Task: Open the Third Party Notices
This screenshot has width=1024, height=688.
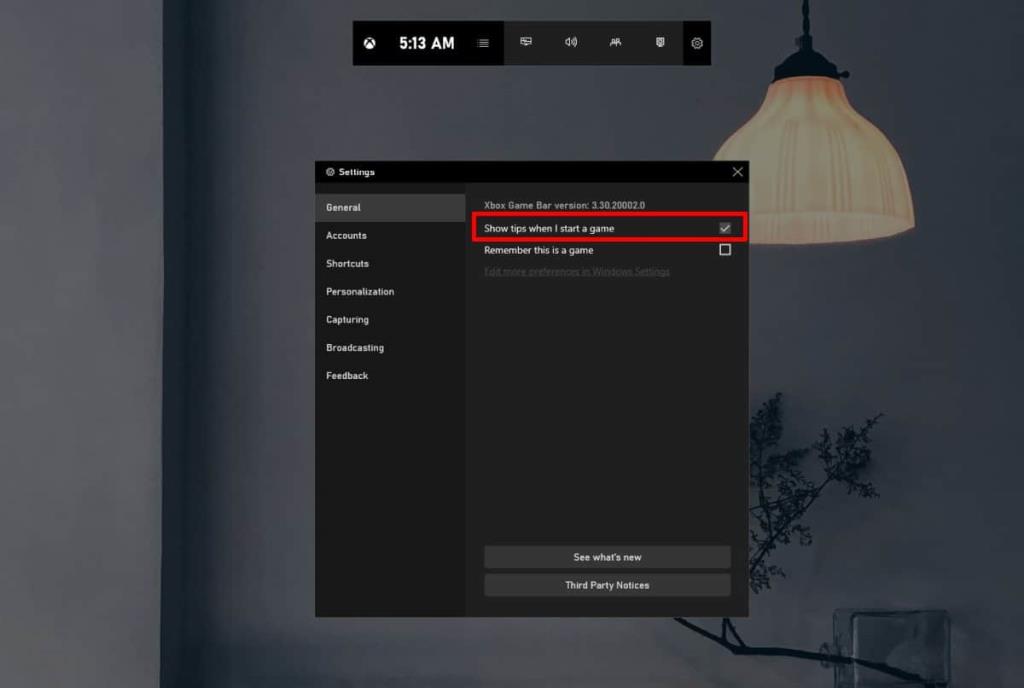Action: click(607, 585)
